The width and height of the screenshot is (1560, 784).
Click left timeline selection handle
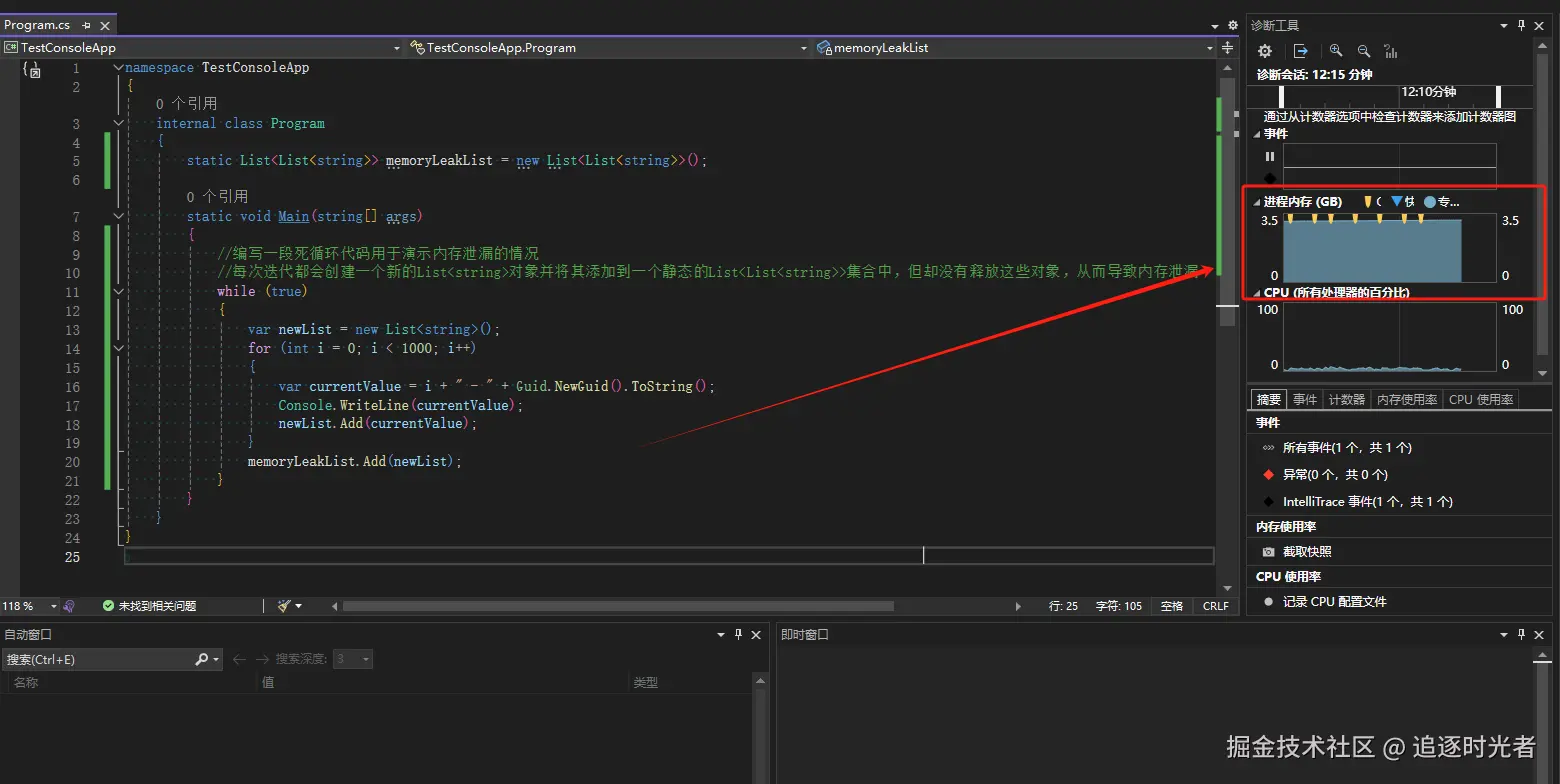click(x=1283, y=96)
